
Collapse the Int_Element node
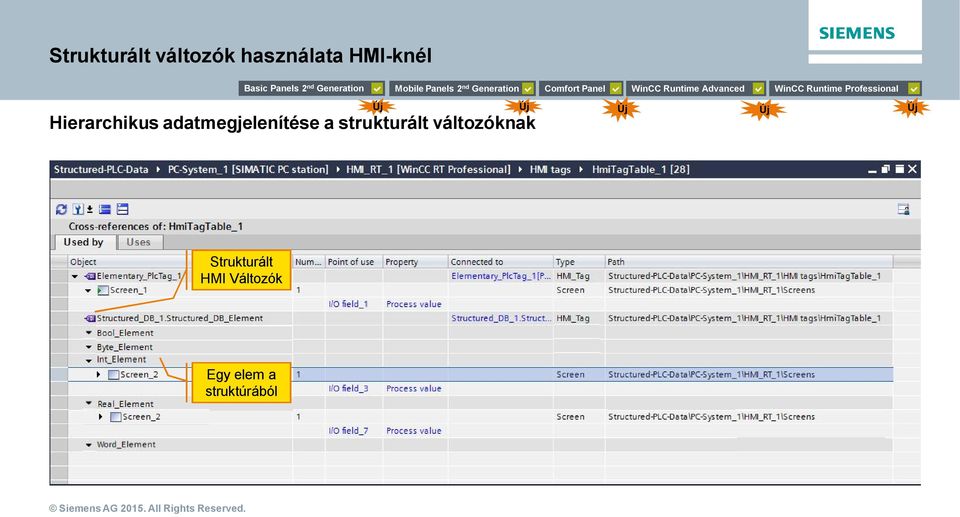[88, 361]
